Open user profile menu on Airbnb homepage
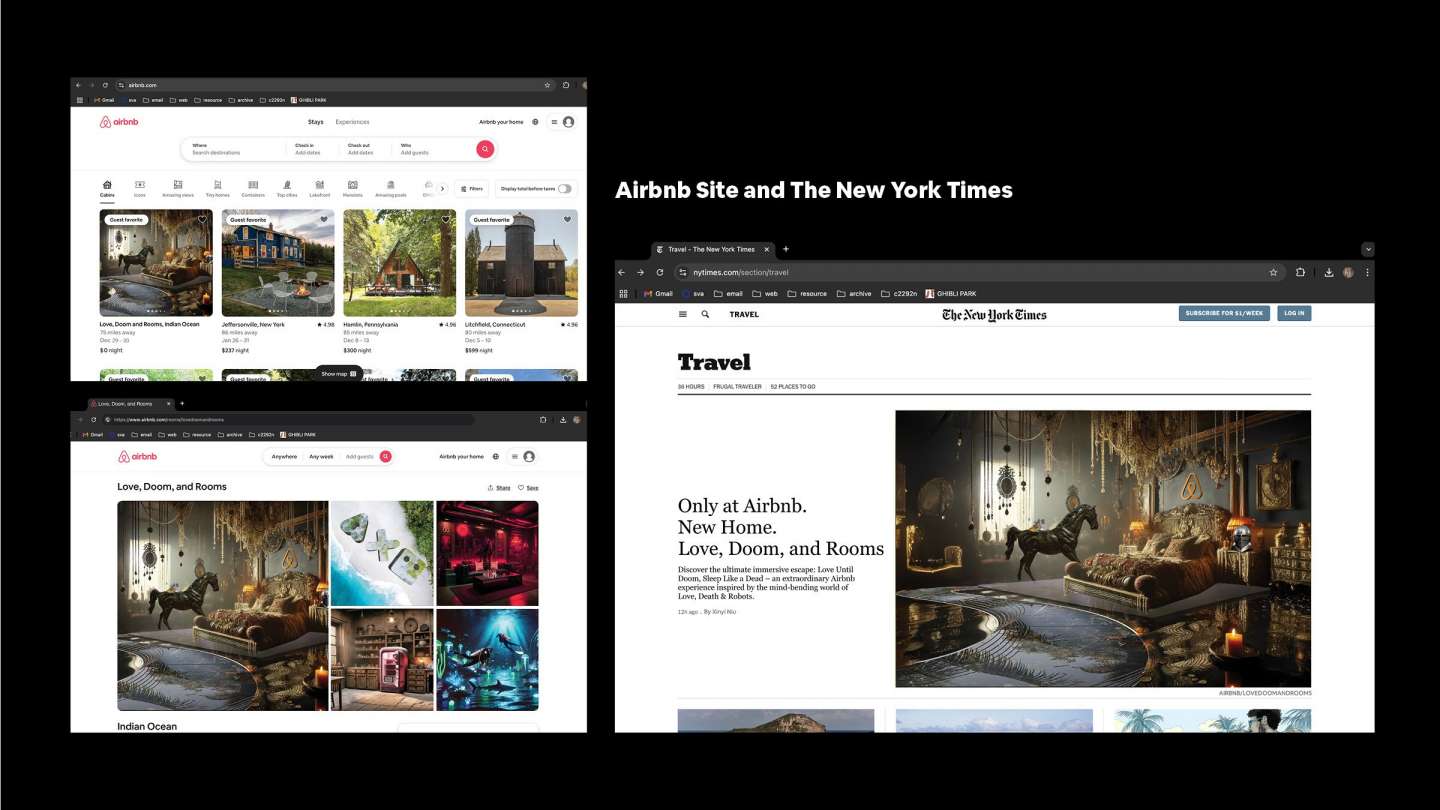Screen dimensions: 1440x810 click(562, 122)
